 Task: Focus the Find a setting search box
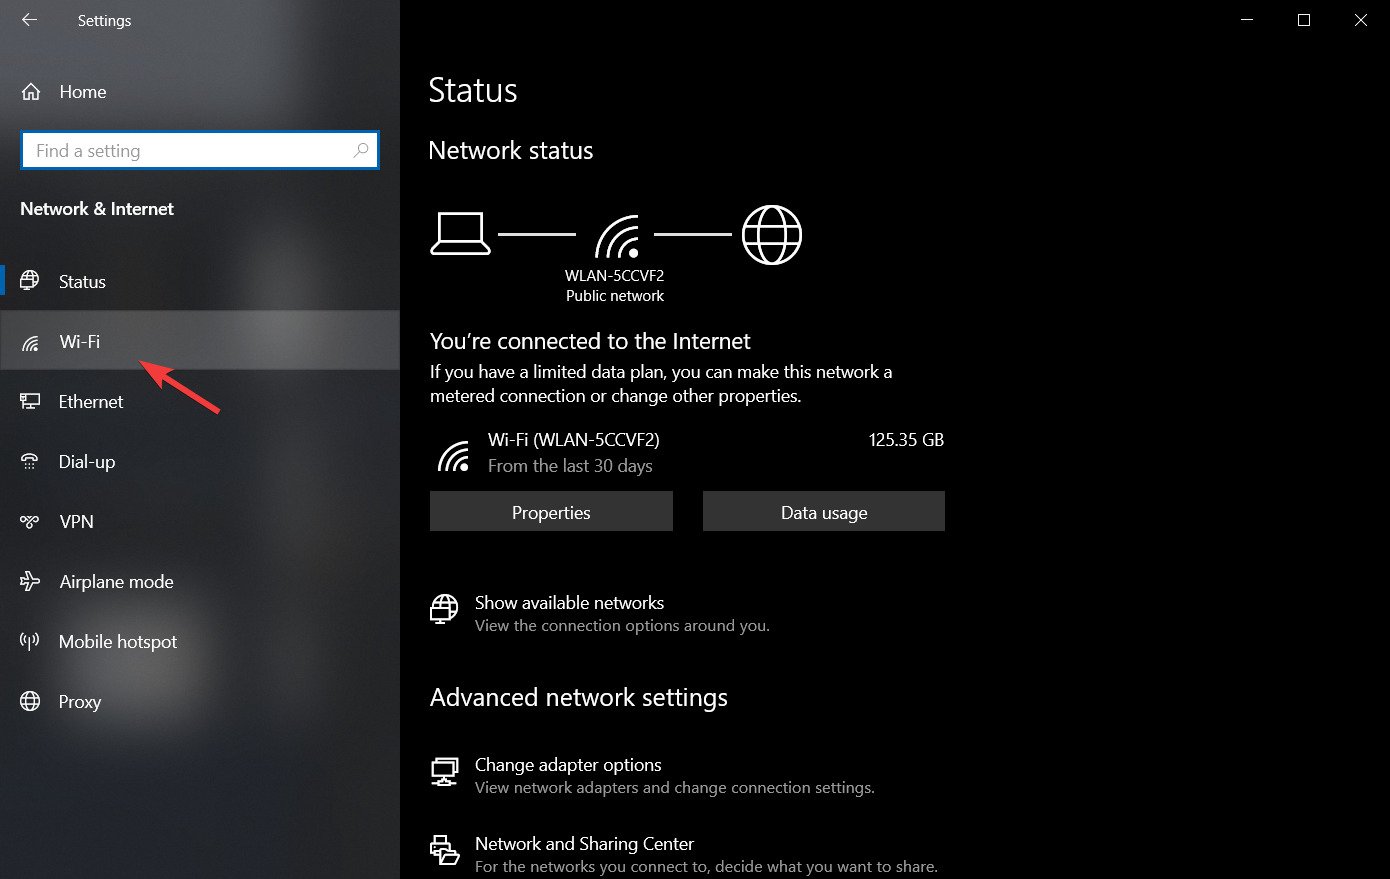point(200,150)
